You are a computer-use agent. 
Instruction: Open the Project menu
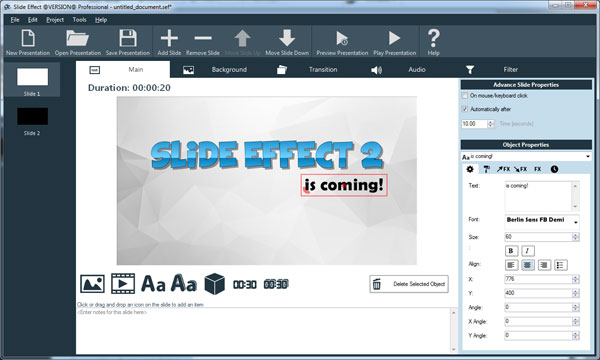click(x=55, y=20)
